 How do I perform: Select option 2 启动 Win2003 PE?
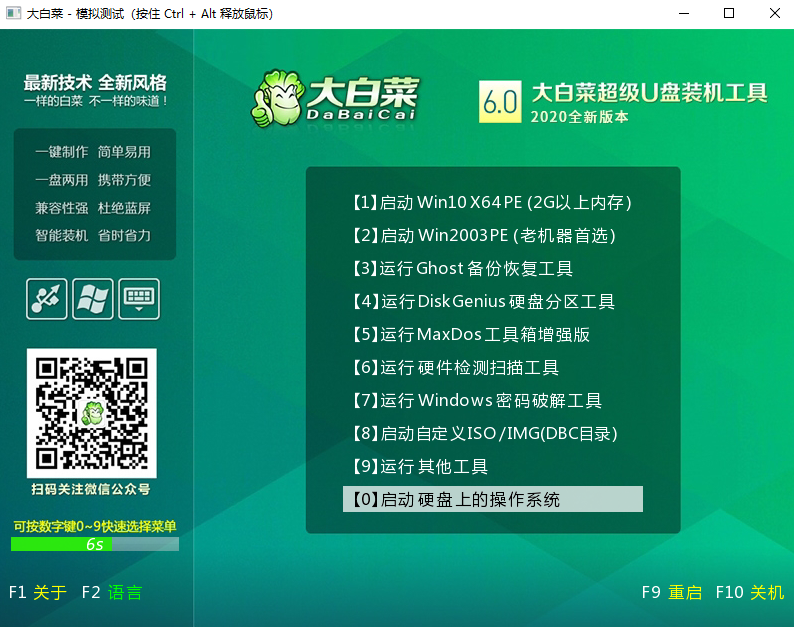pos(485,236)
